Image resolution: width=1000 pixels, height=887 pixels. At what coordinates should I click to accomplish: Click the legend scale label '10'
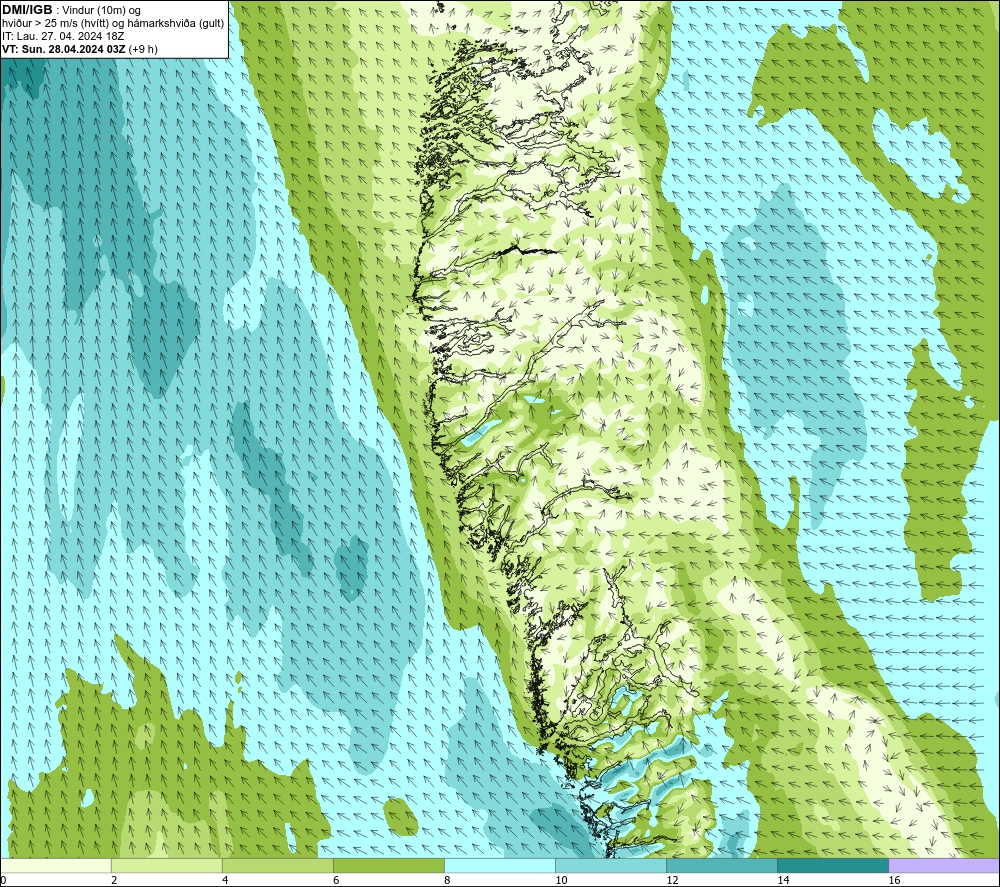point(561,880)
